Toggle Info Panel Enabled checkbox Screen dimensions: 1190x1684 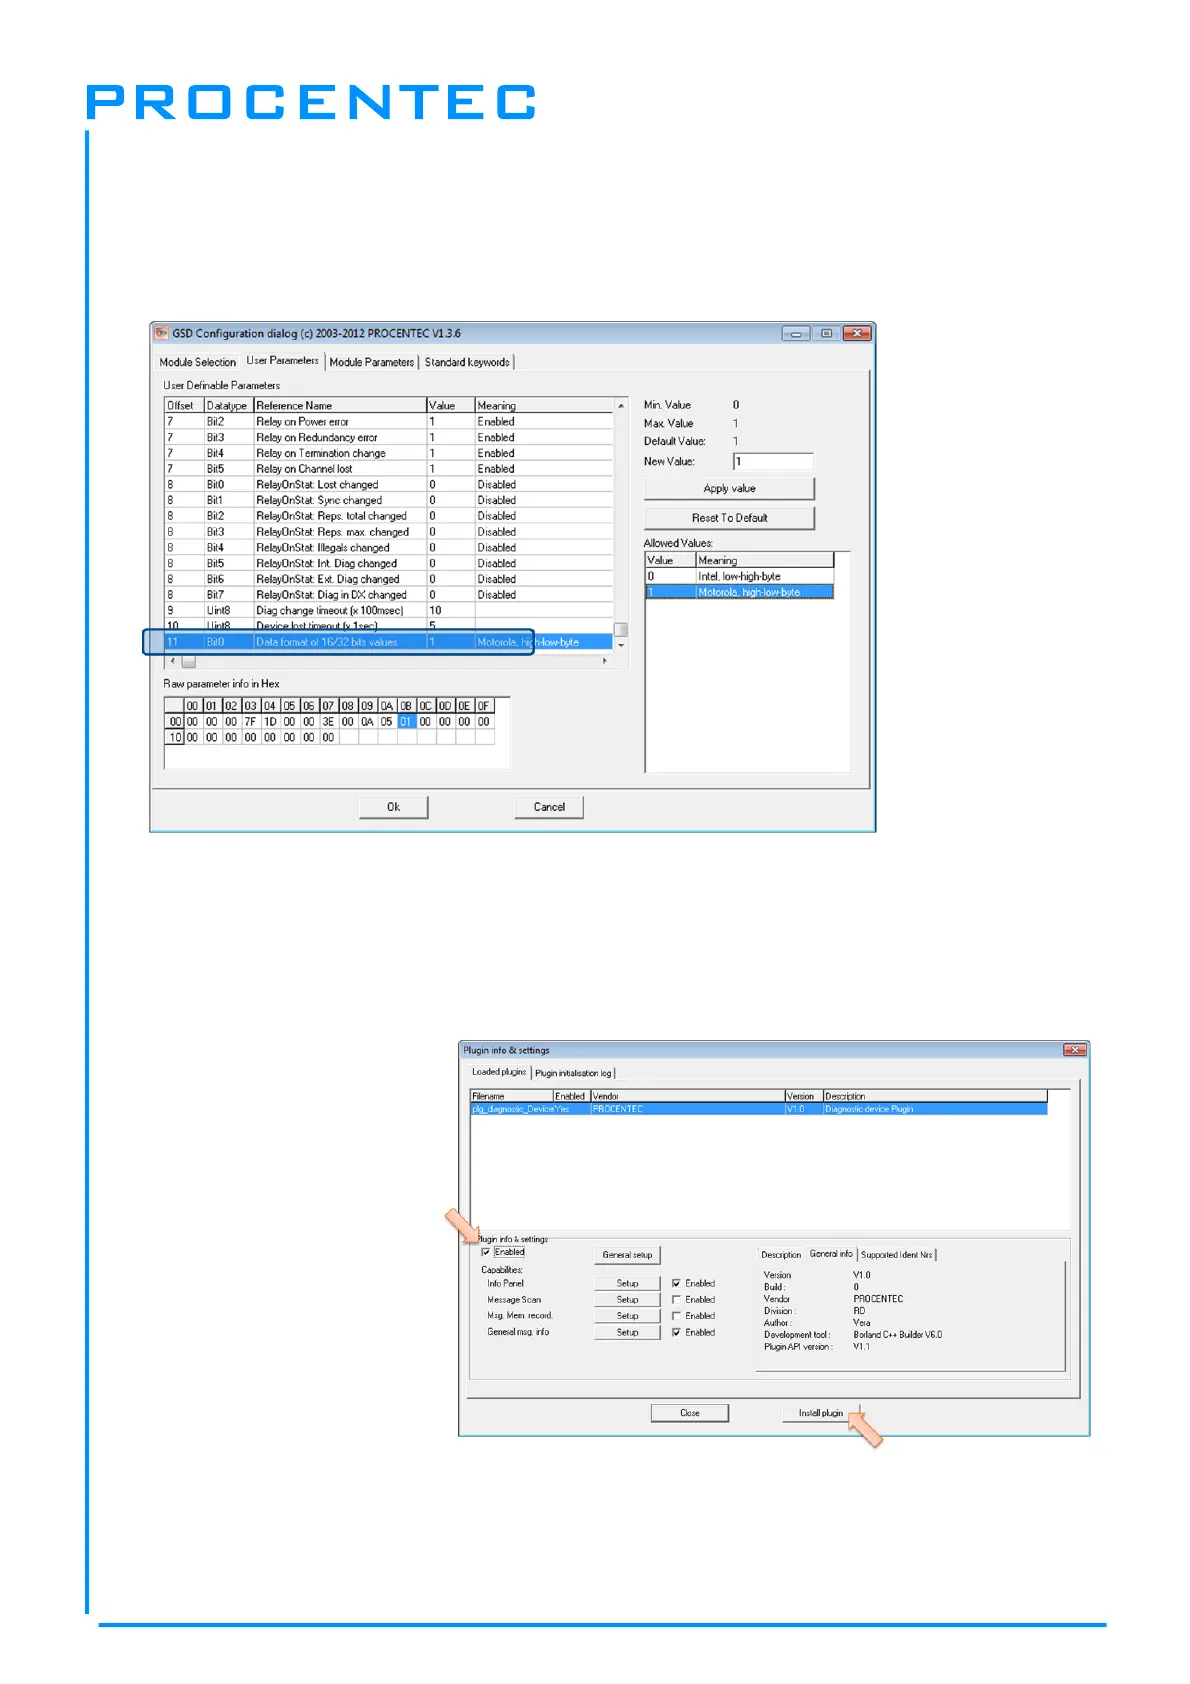pyautogui.click(x=677, y=1283)
